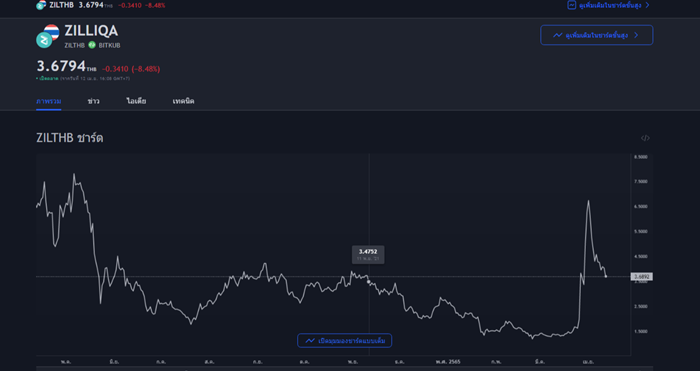The width and height of the screenshot is (700, 371).
Task: Click the ZILTHB ชาร์ต section heading
Action: point(70,138)
